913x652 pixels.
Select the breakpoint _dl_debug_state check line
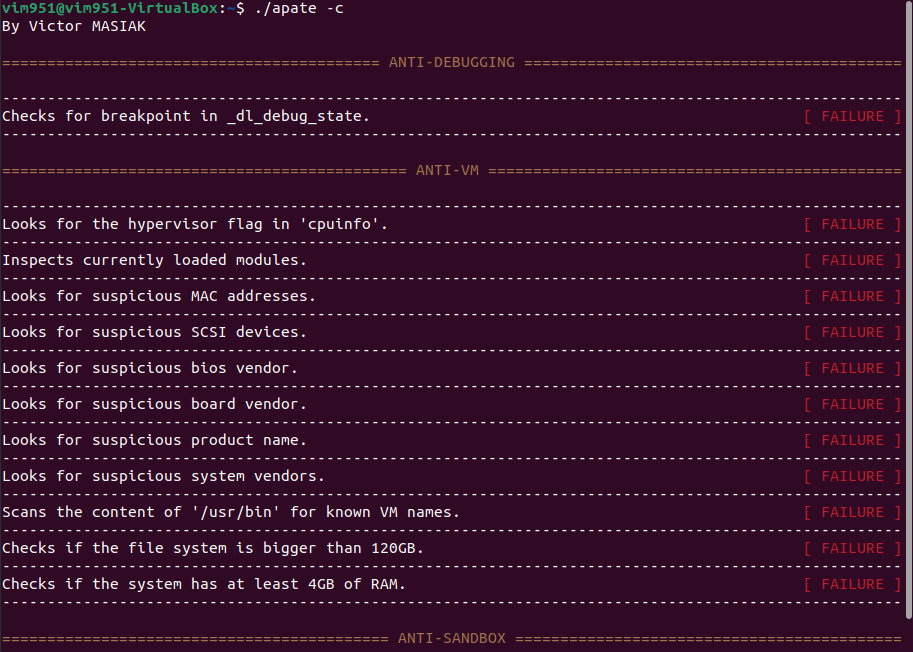pos(185,115)
